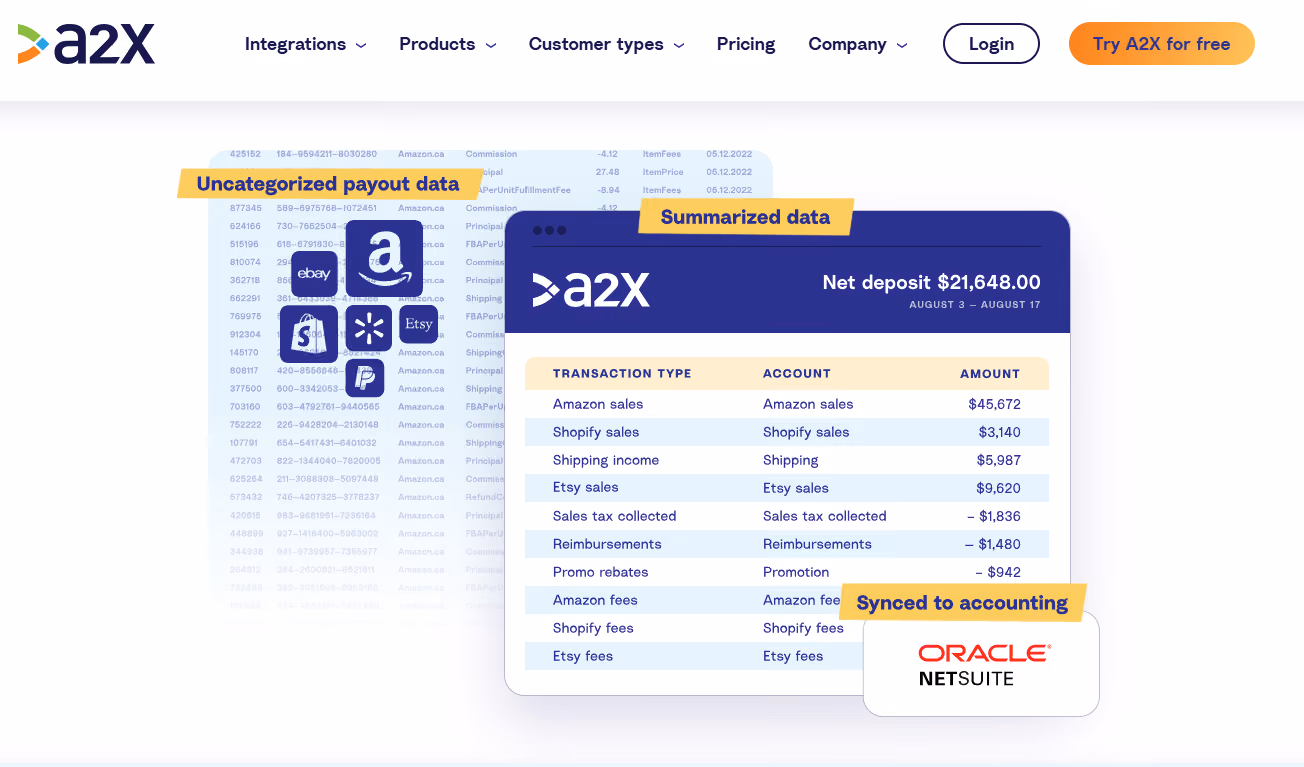Viewport: 1304px width, 767px height.
Task: Click the – $1,480 amount value
Action: click(993, 544)
